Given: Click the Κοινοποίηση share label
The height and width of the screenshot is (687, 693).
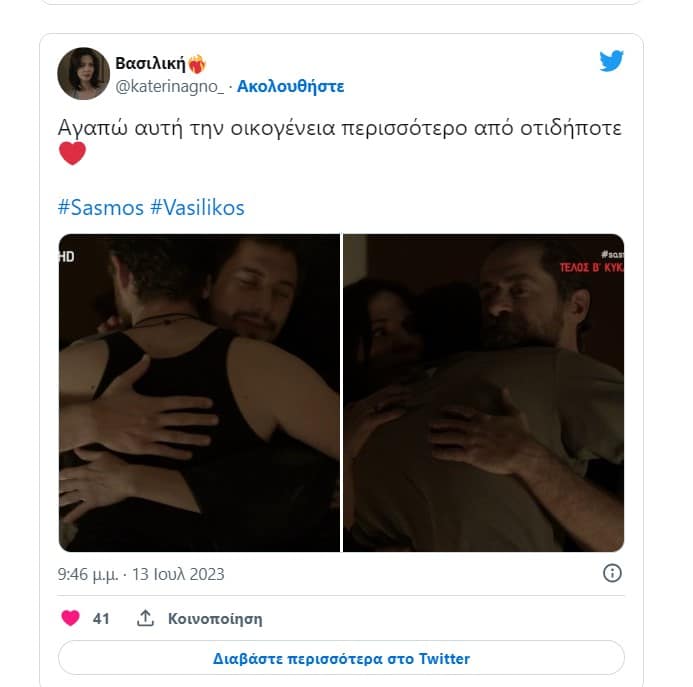Looking at the screenshot, I should pyautogui.click(x=215, y=618).
